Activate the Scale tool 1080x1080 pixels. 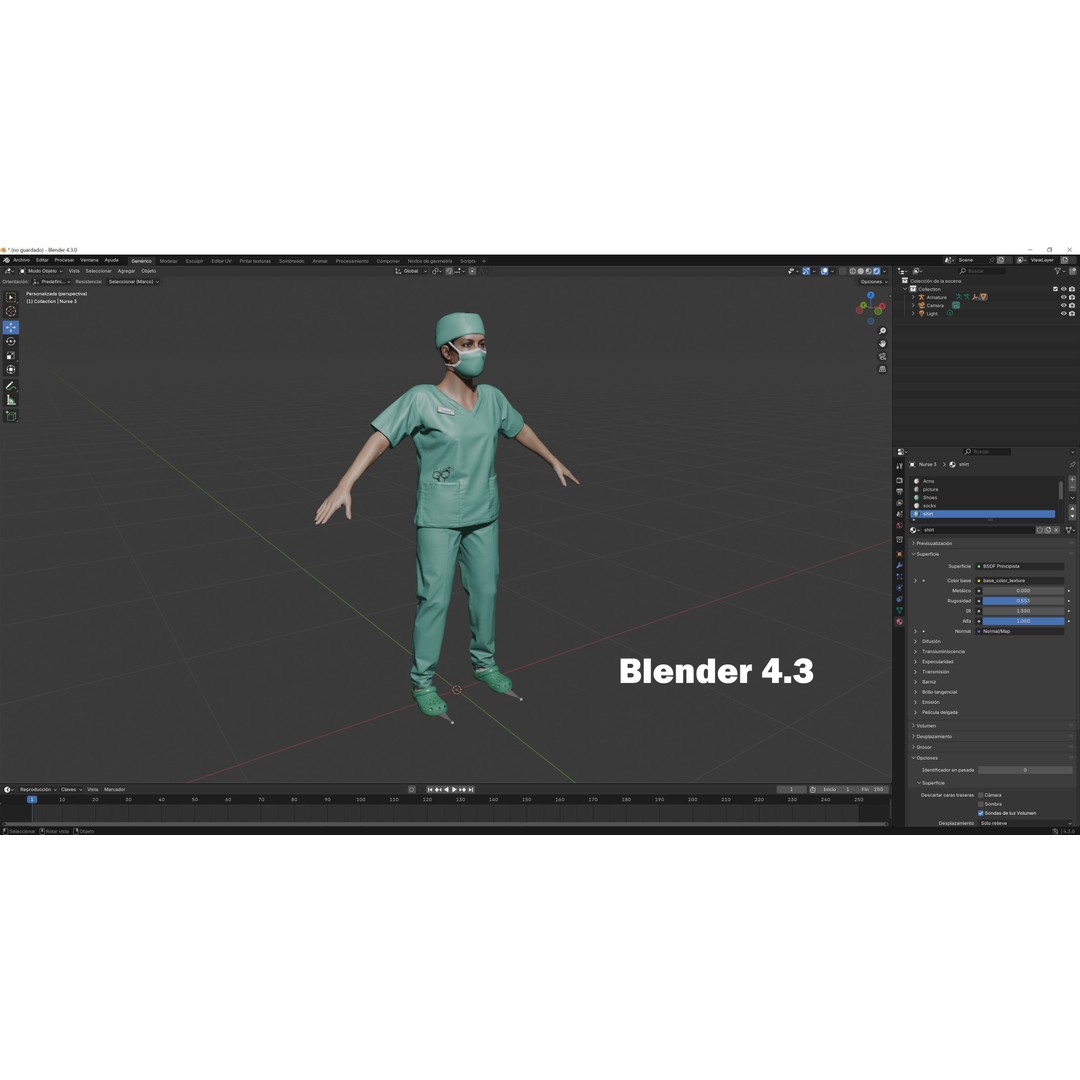pos(10,355)
